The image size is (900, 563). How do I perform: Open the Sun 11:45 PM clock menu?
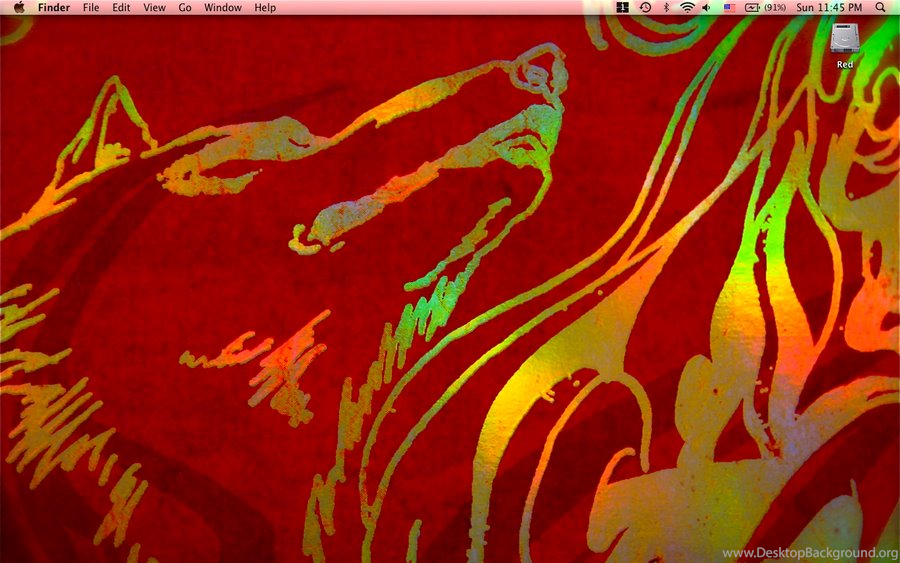pyautogui.click(x=829, y=7)
